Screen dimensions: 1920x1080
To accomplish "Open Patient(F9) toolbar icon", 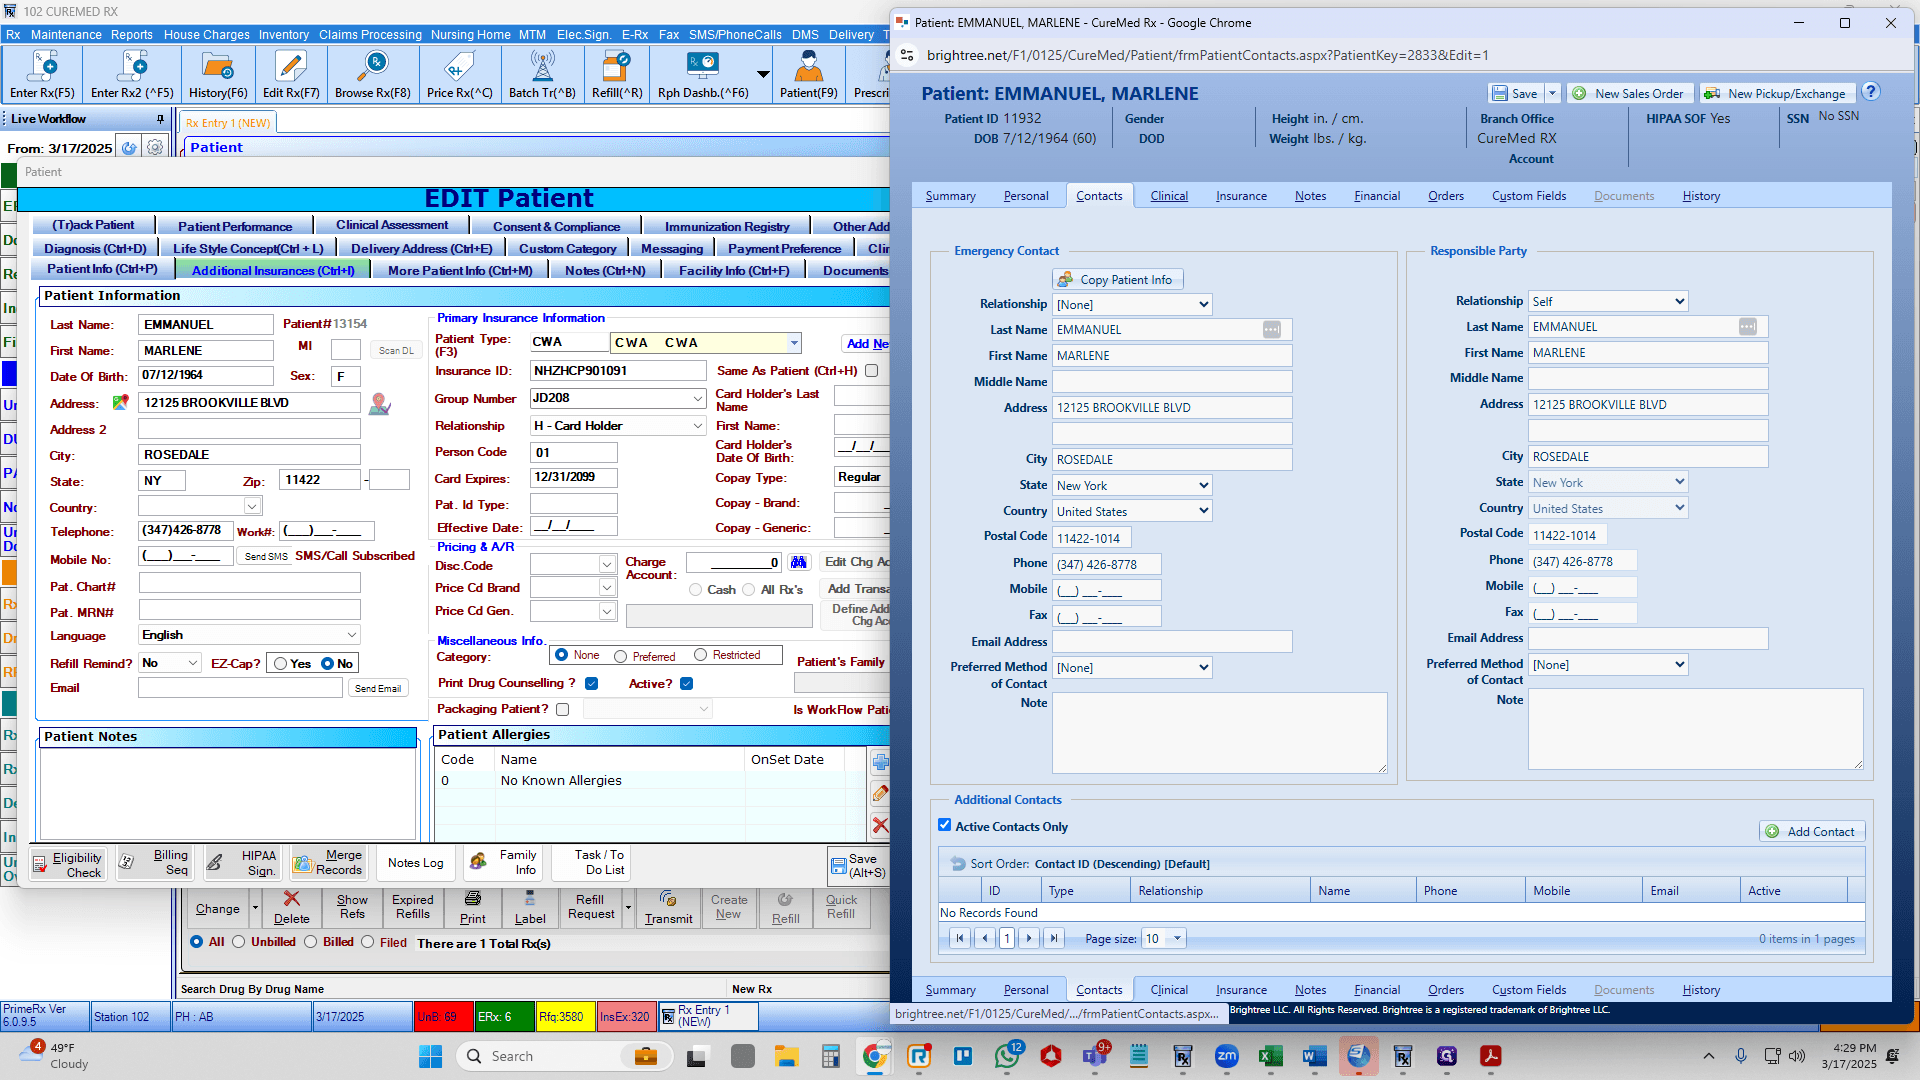I will click(x=809, y=75).
